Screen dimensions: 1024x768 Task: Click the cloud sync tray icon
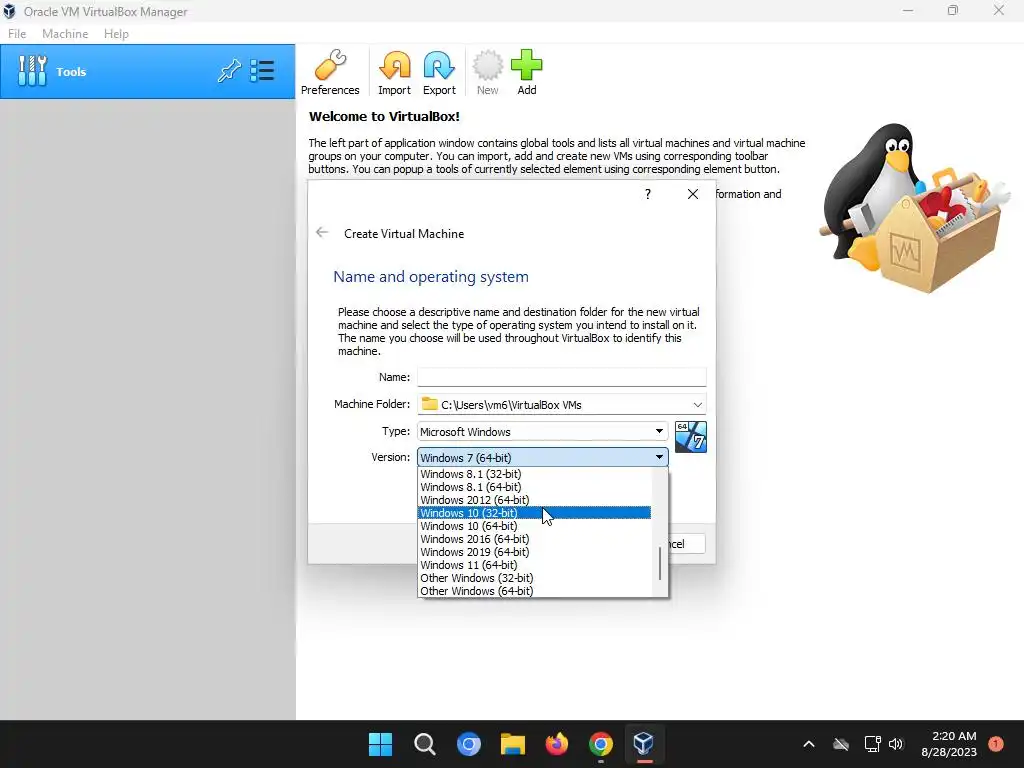(841, 744)
